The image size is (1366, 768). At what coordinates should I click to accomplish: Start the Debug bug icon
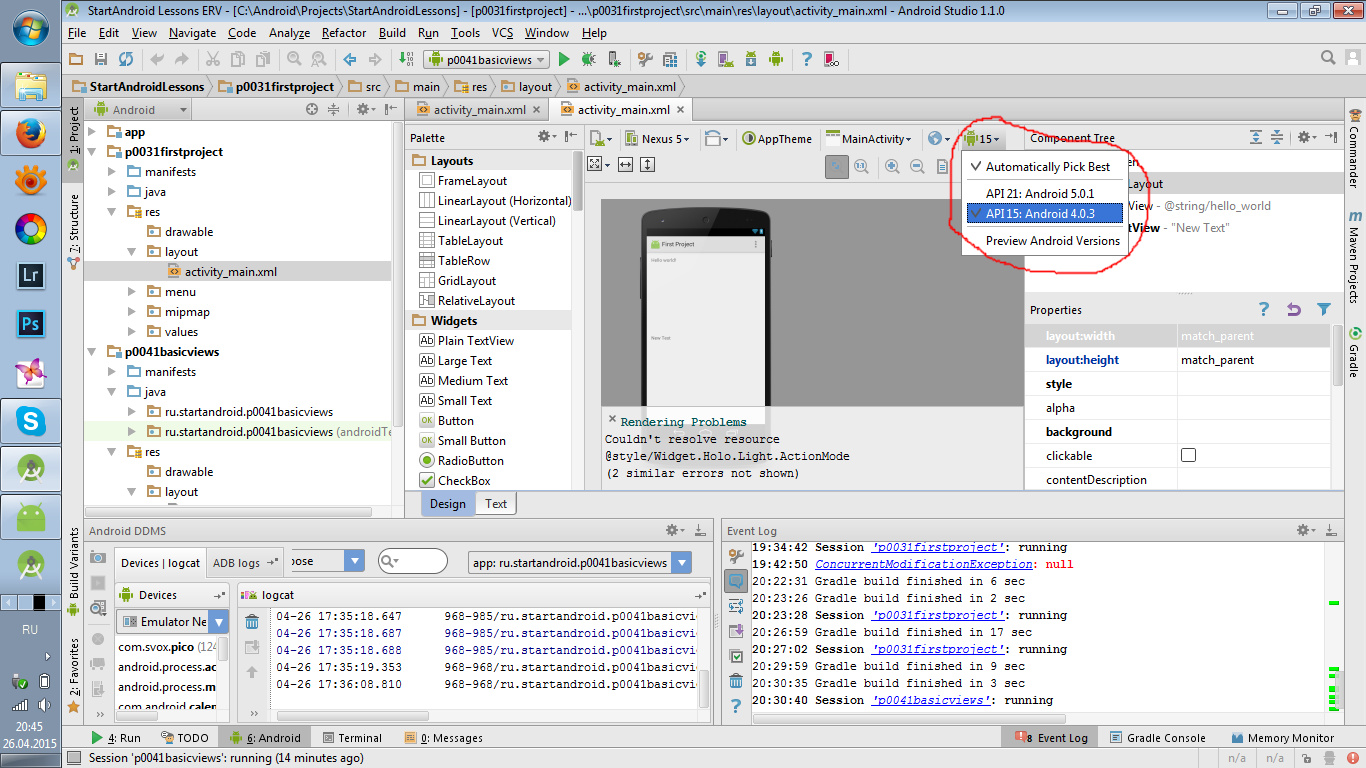[x=589, y=59]
